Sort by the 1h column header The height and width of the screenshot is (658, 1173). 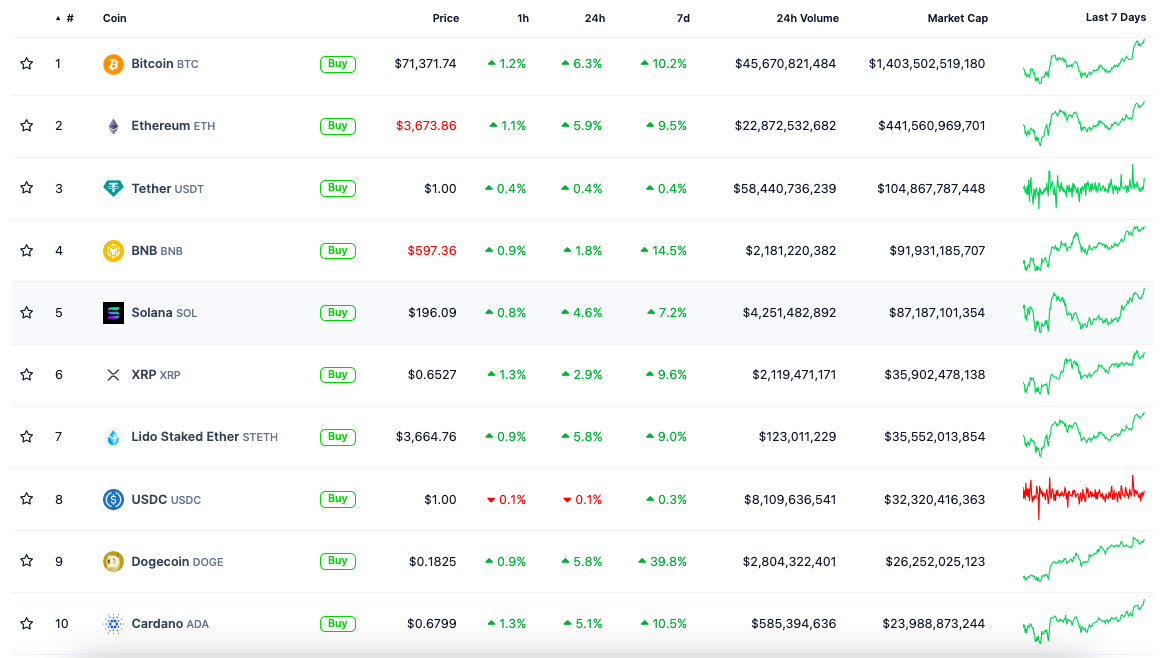[x=523, y=18]
